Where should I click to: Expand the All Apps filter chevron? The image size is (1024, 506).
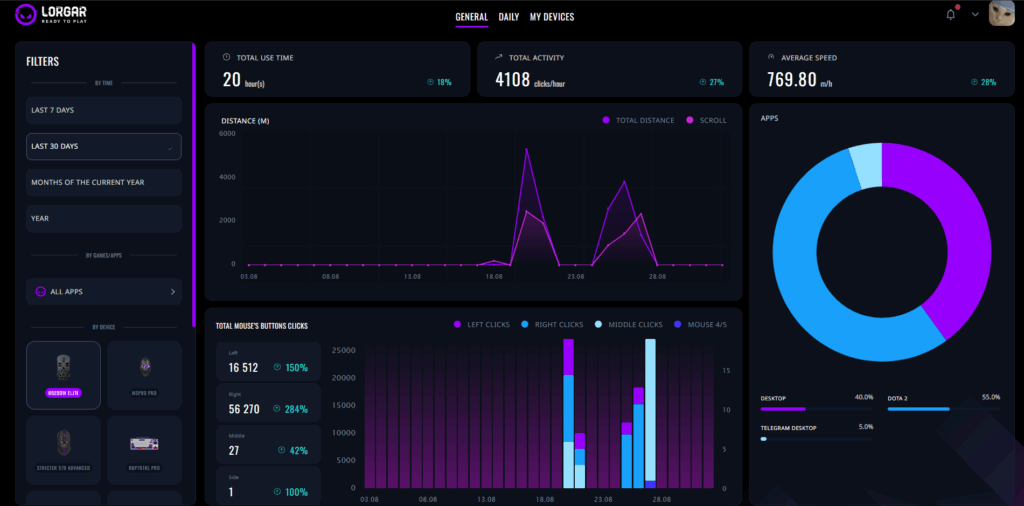[172, 292]
